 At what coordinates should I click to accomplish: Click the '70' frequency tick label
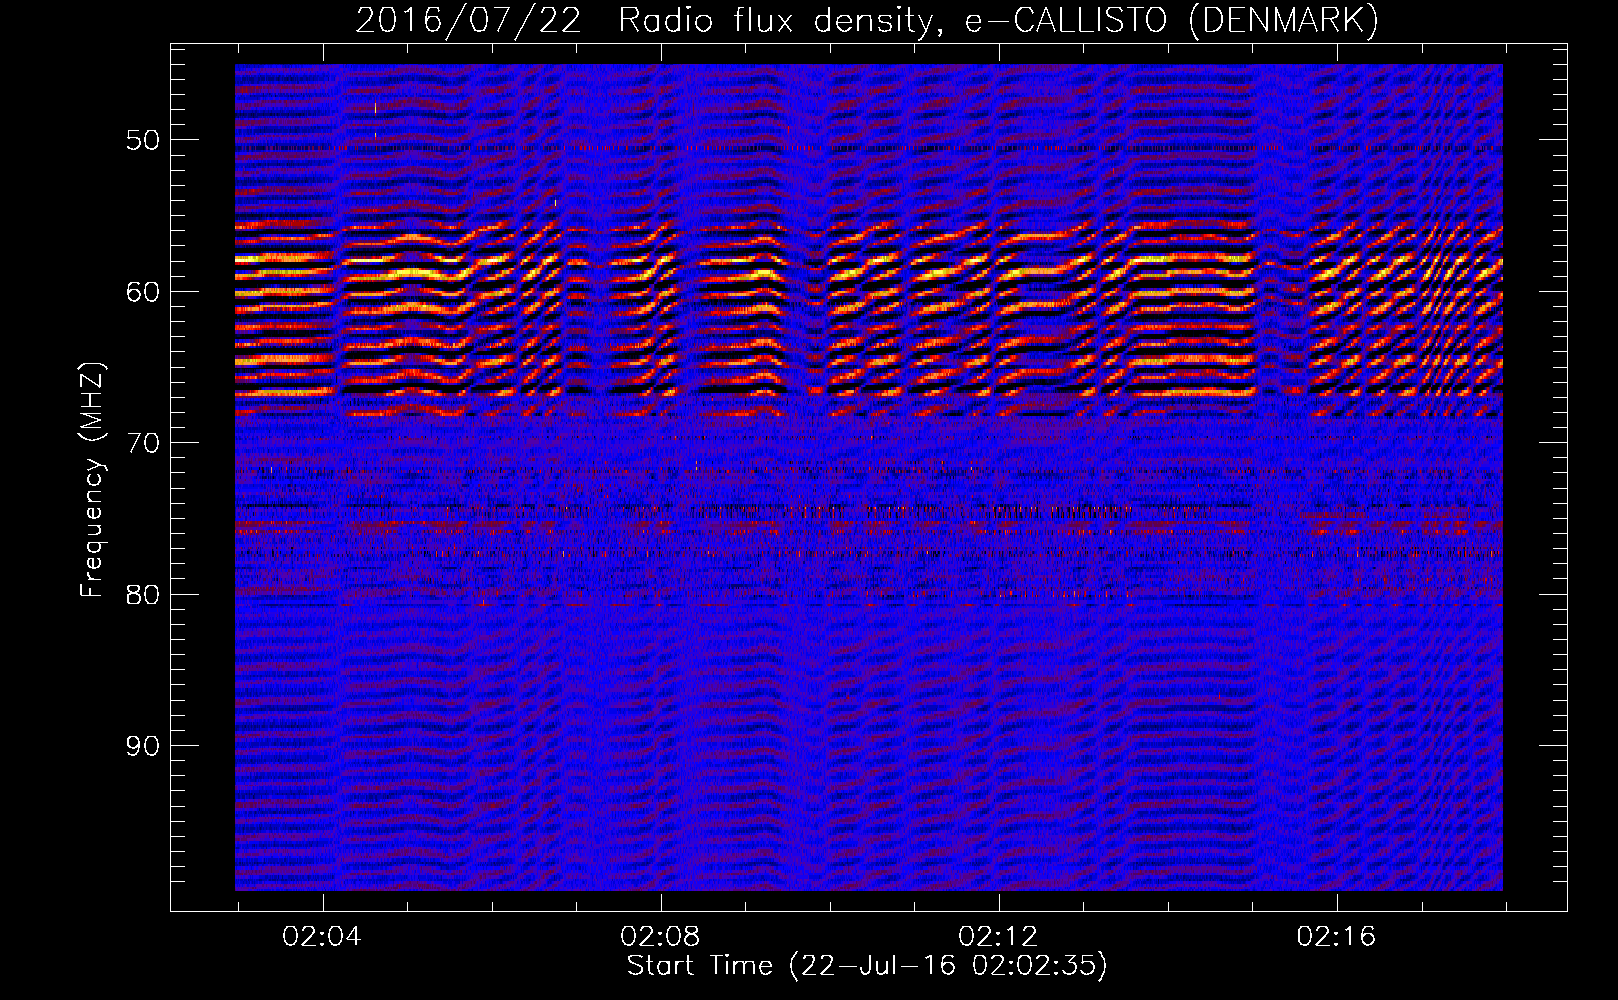[x=142, y=443]
